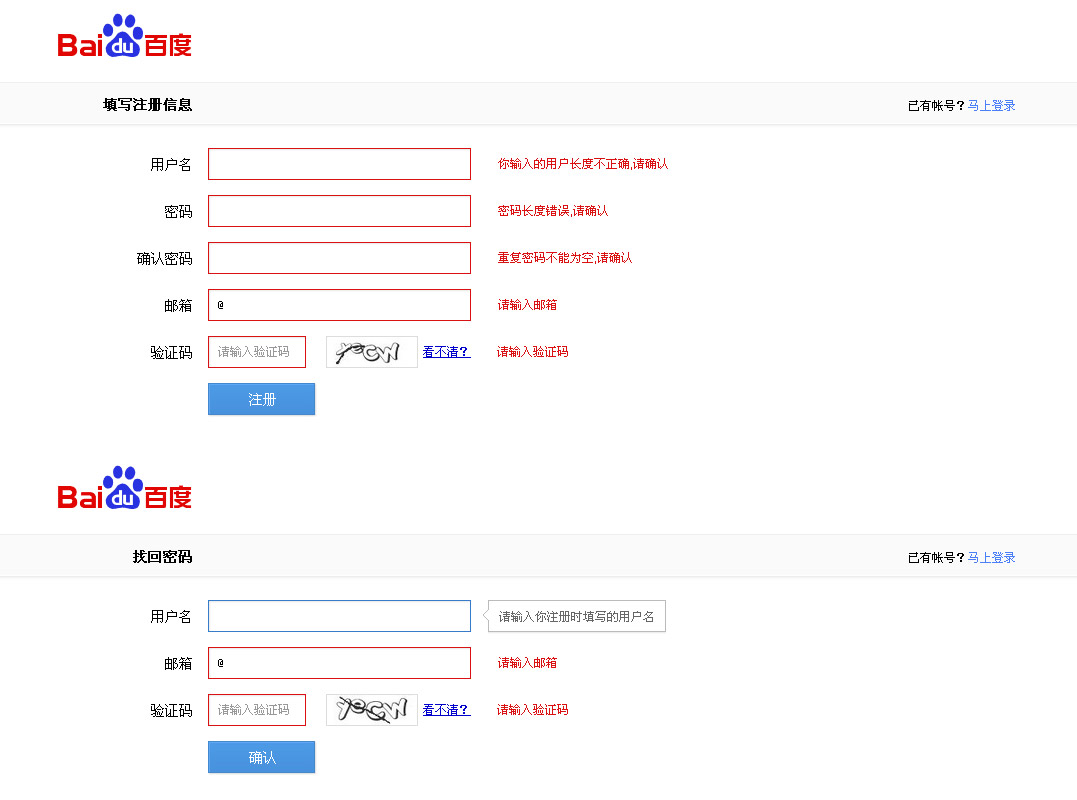The width and height of the screenshot is (1077, 800).
Task: Click the 找回密码 heading text
Action: [x=163, y=556]
